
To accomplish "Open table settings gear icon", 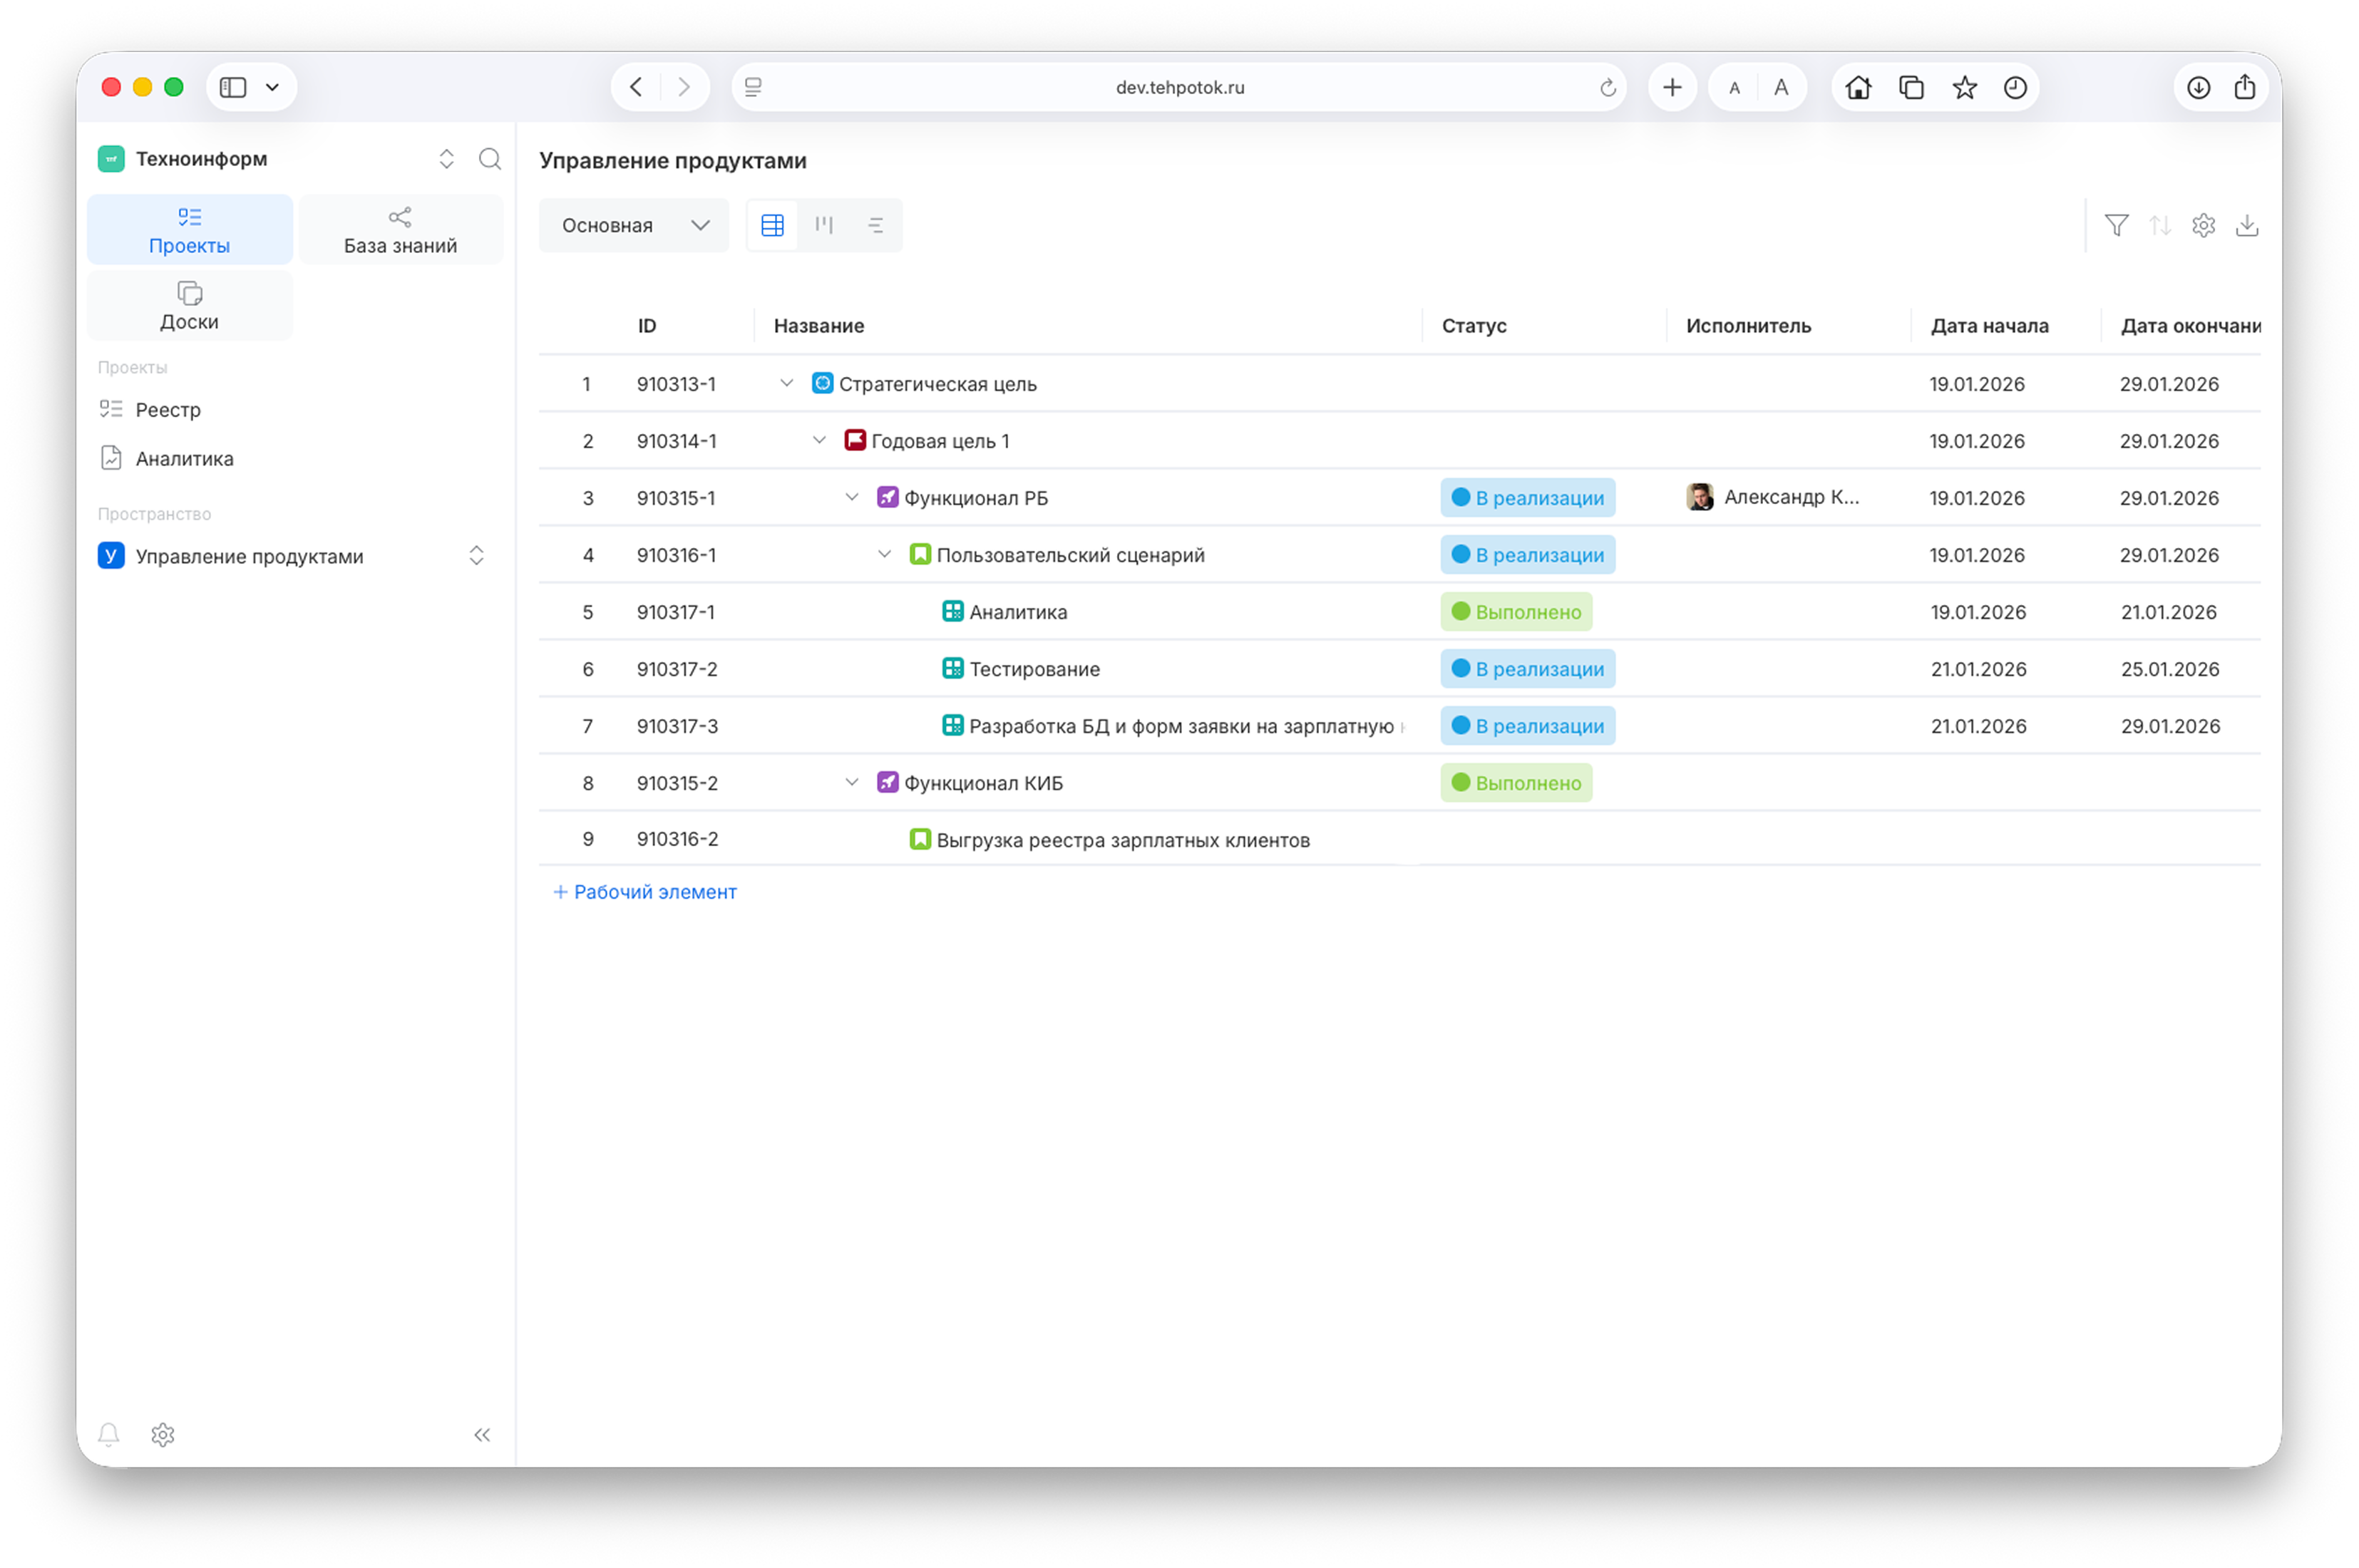I will 2203,225.
